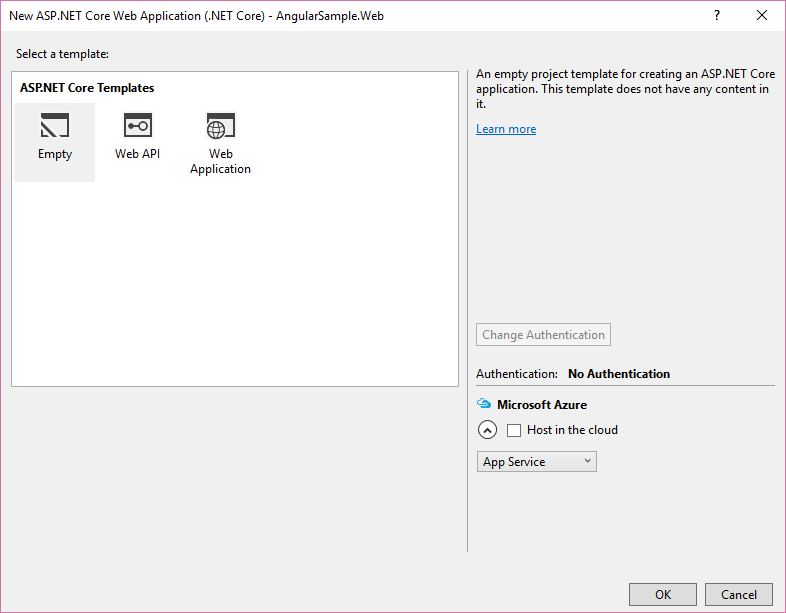Dismiss dialog with Cancel button

click(x=739, y=594)
